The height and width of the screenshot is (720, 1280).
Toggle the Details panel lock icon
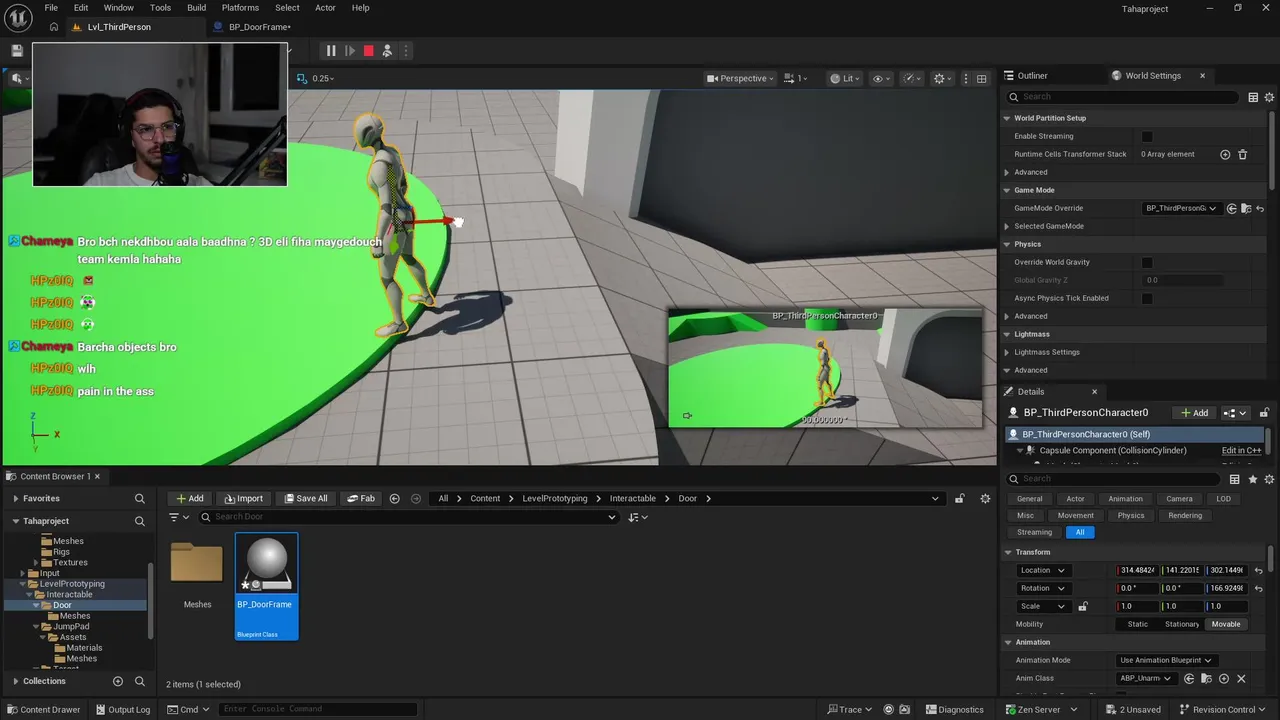pos(1264,413)
